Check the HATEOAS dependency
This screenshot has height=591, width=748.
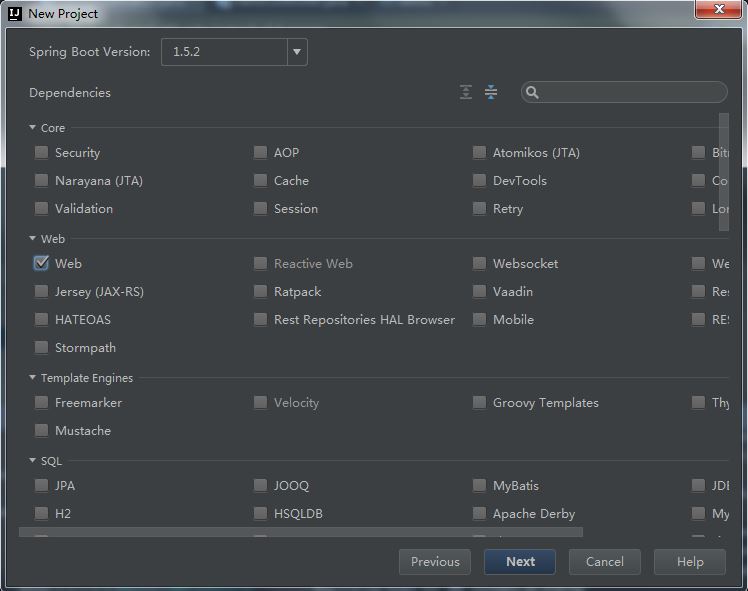(42, 320)
